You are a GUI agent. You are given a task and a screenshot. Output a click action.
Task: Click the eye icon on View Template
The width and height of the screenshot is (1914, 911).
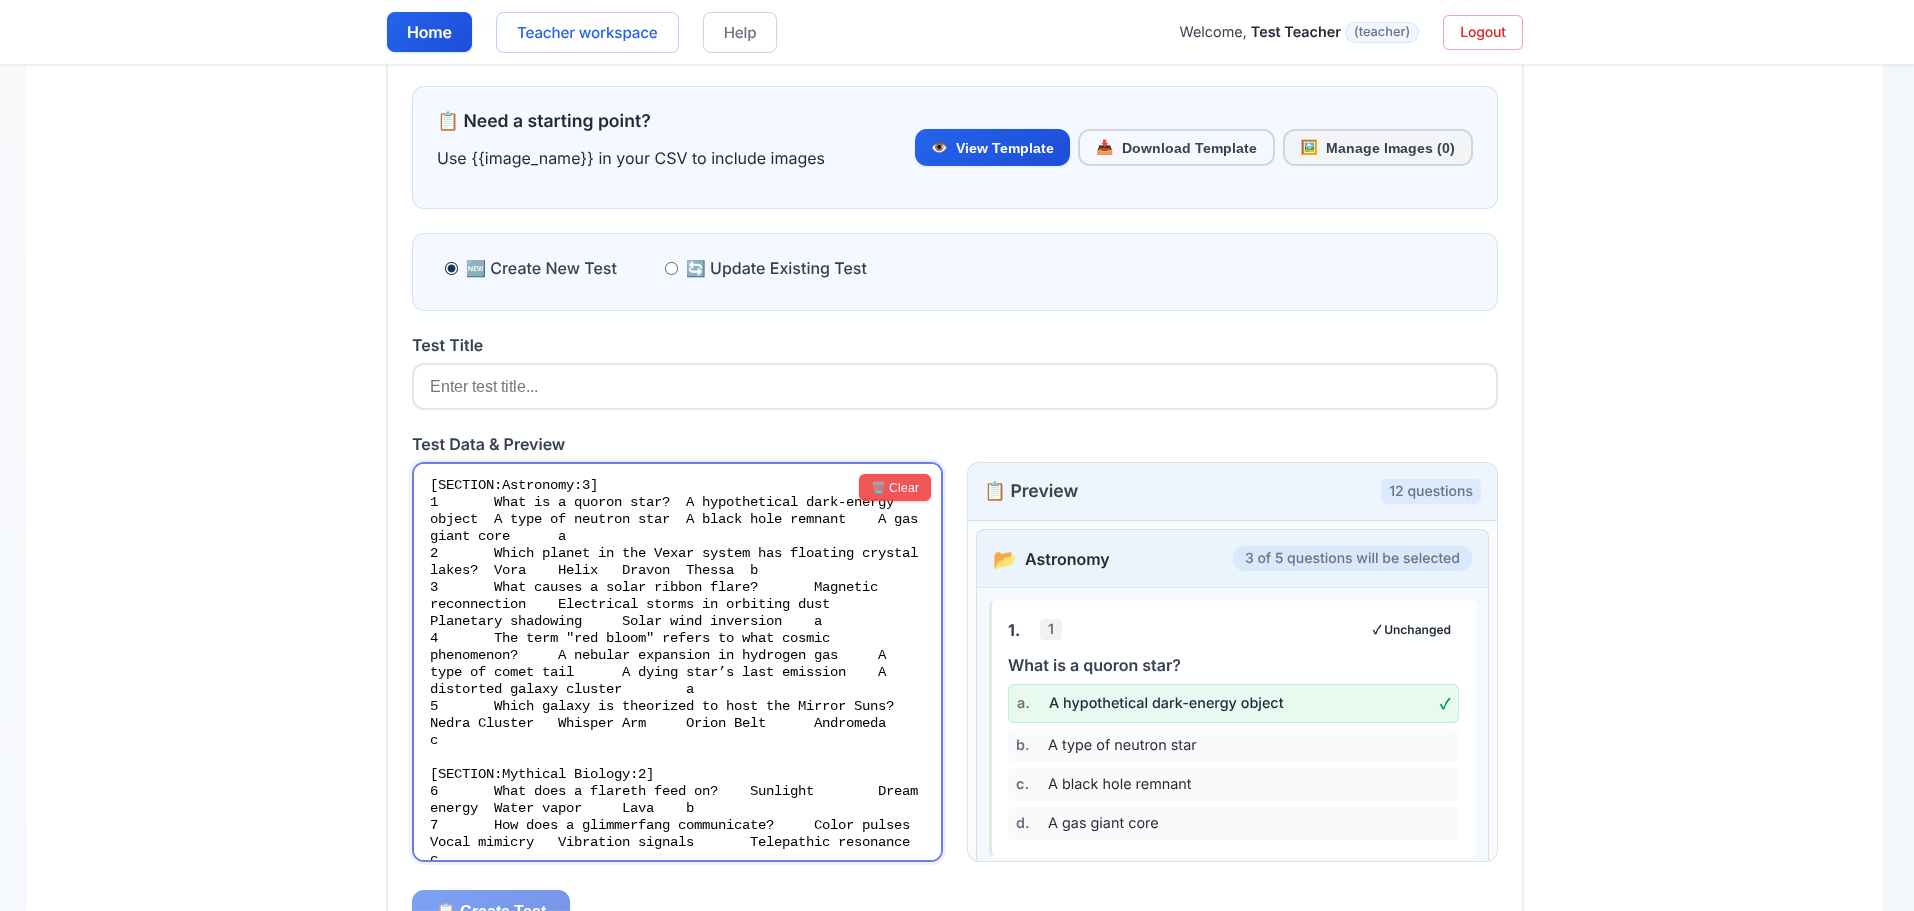coord(940,147)
